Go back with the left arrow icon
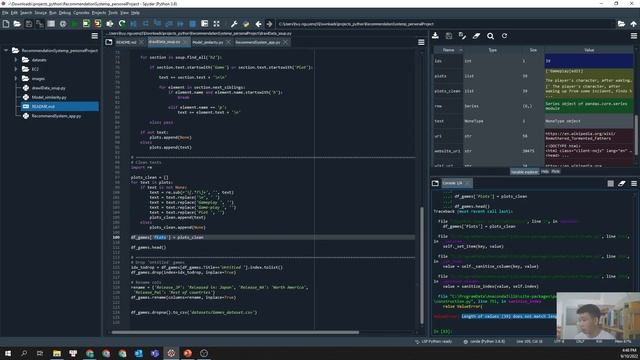The width and height of the screenshot is (640, 360). coord(258,24)
